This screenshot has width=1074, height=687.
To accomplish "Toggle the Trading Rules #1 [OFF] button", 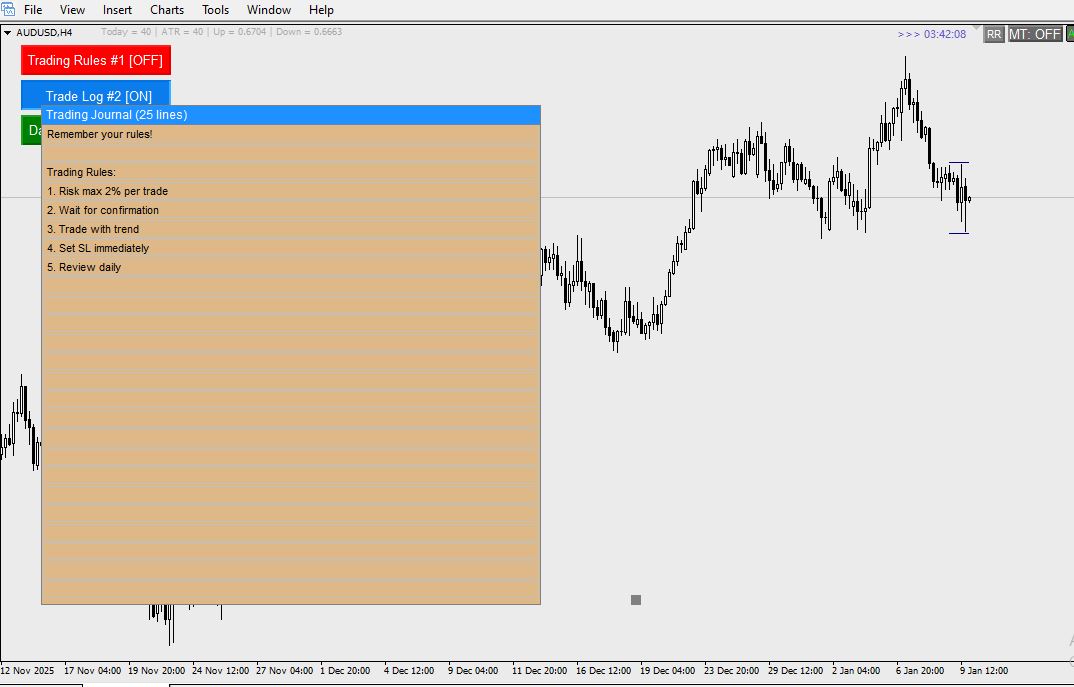I will click(96, 60).
